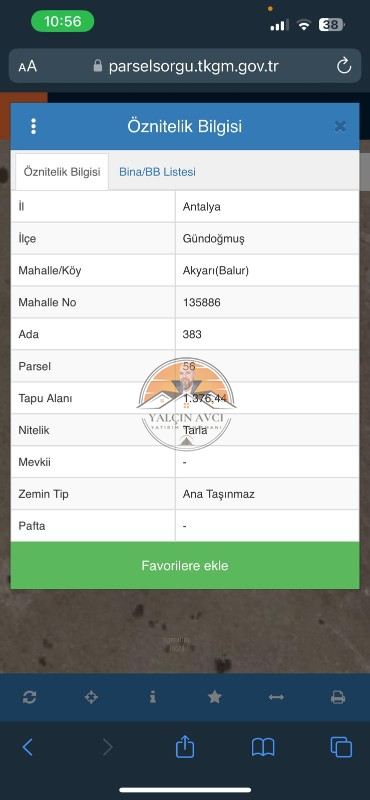Tap the green 10:56 time pill
The width and height of the screenshot is (370, 800).
(63, 21)
